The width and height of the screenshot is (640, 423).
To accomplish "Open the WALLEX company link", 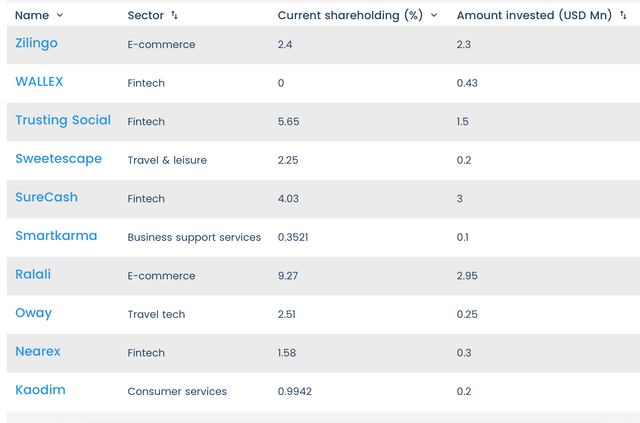I will 39,81.
